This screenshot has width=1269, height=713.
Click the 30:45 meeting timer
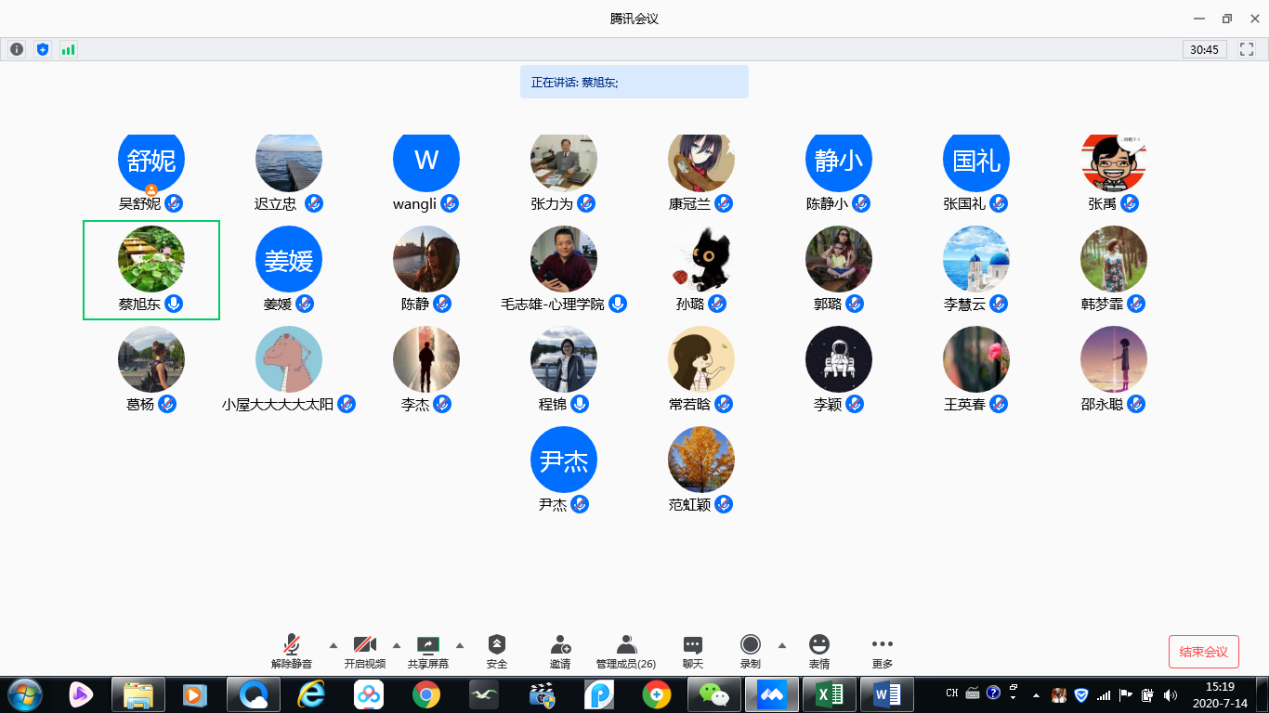1205,49
